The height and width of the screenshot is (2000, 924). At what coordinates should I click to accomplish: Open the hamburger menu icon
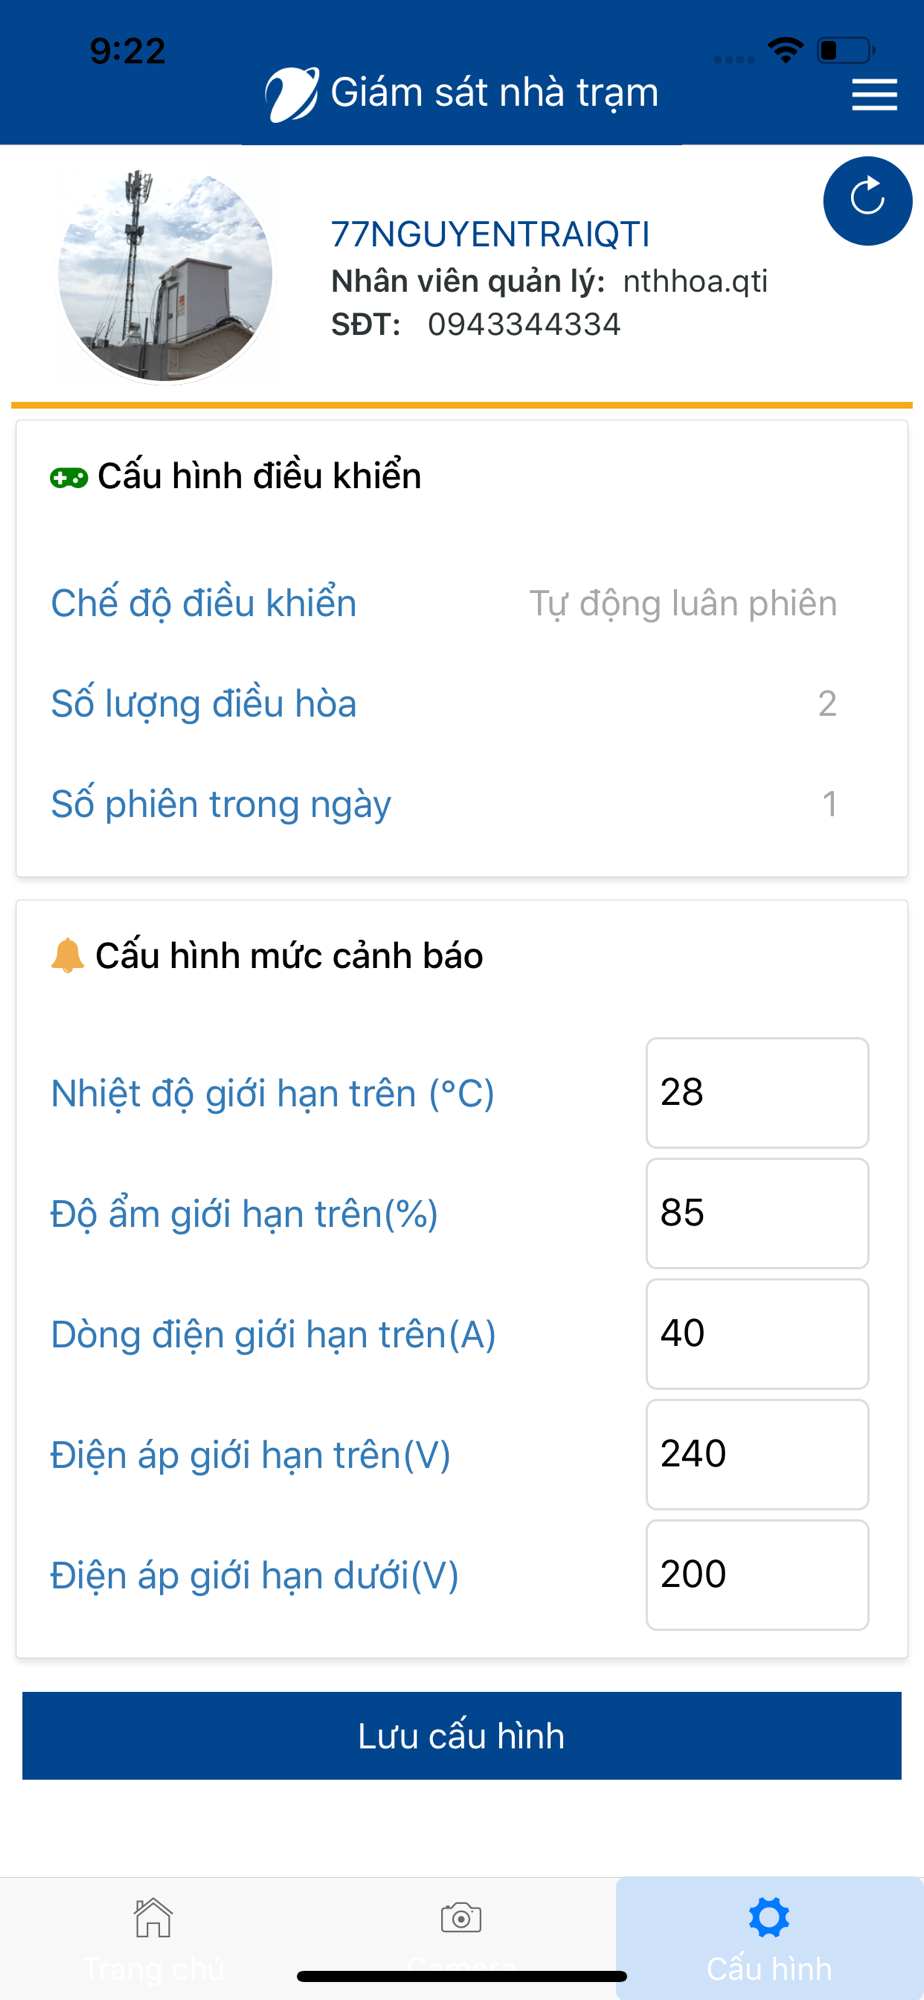point(874,95)
